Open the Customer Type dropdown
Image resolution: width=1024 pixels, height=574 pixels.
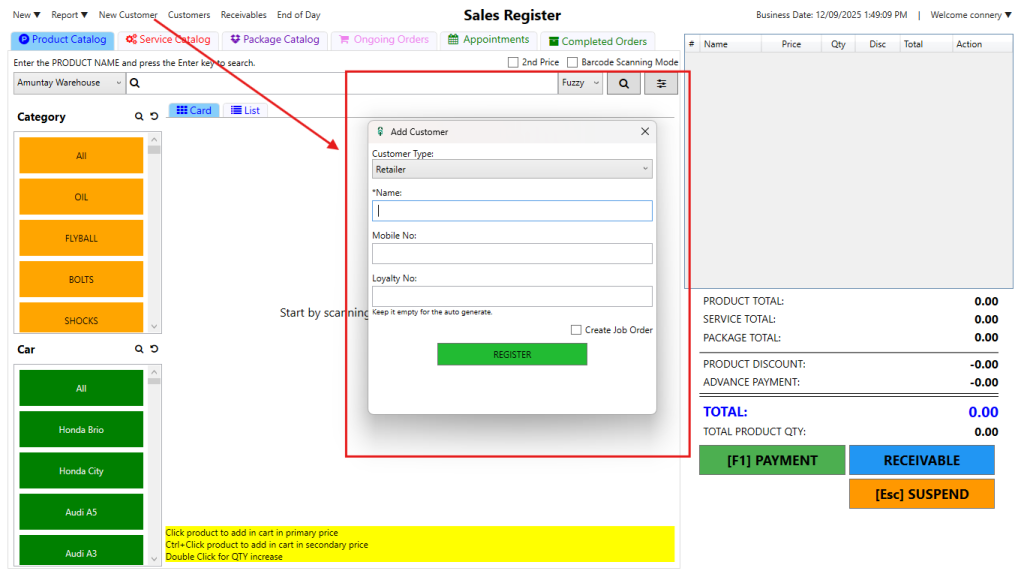point(512,170)
